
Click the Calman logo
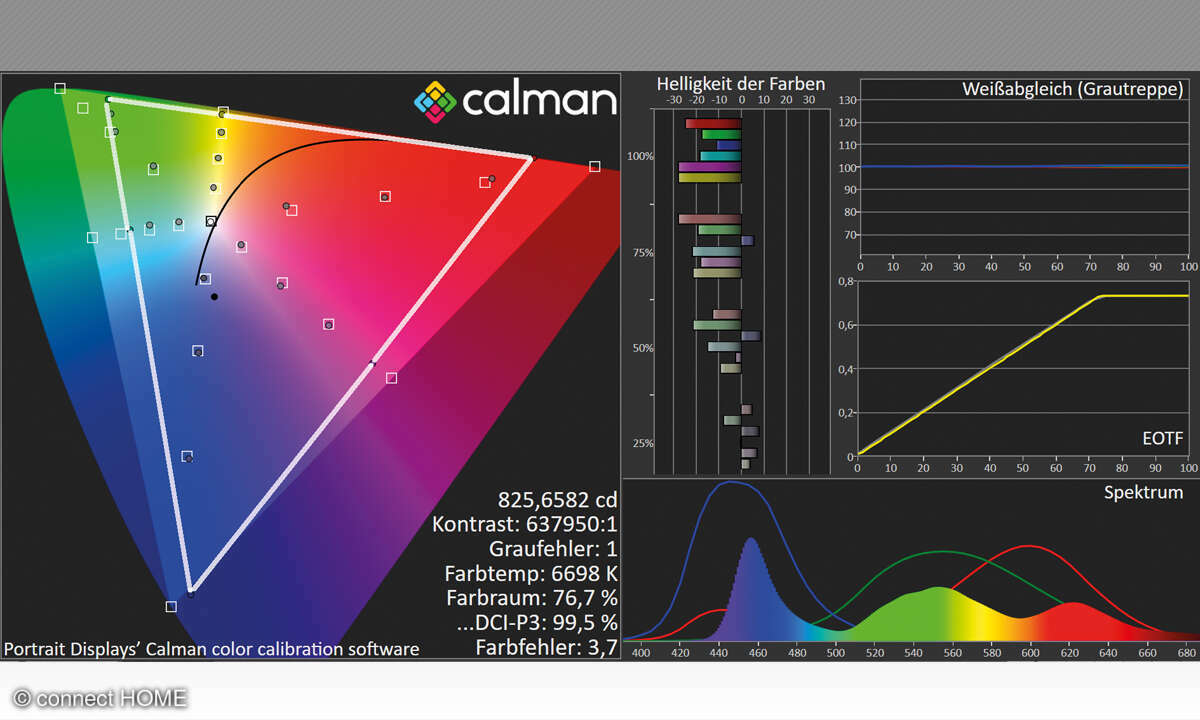pos(515,101)
